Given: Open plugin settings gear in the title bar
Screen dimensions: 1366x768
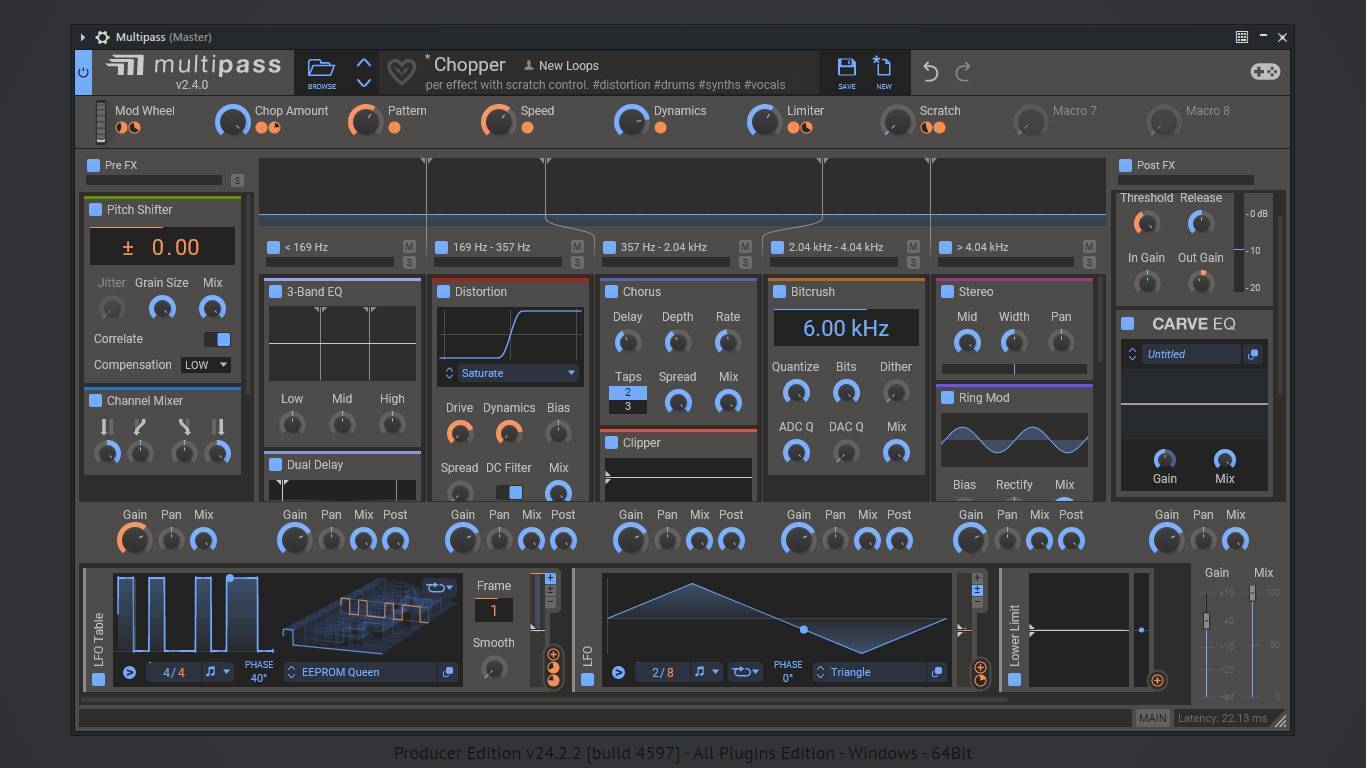Looking at the screenshot, I should pyautogui.click(x=102, y=37).
